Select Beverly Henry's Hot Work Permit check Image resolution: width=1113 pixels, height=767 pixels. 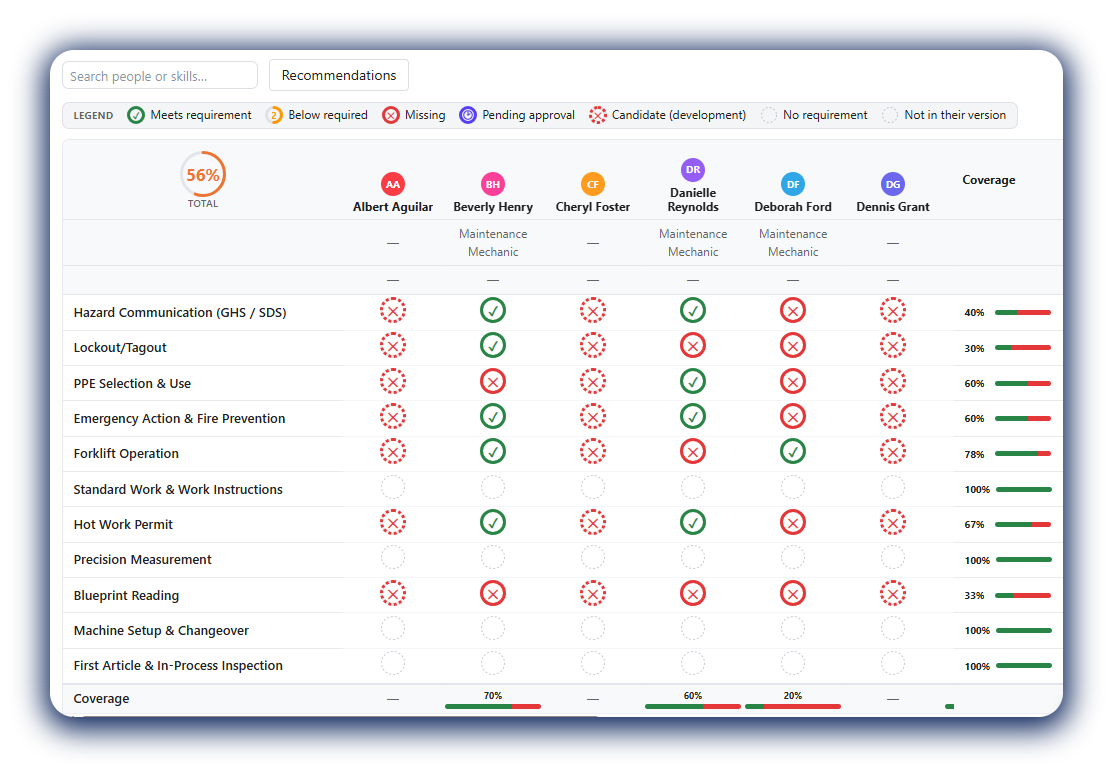click(493, 522)
